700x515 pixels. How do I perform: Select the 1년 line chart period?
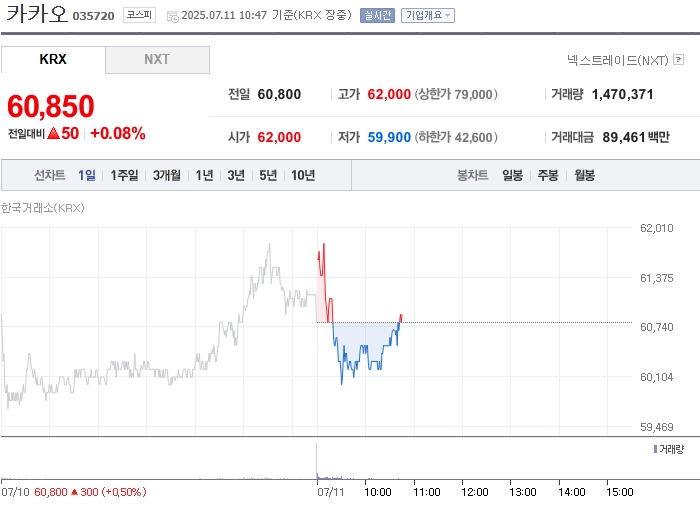pyautogui.click(x=204, y=175)
